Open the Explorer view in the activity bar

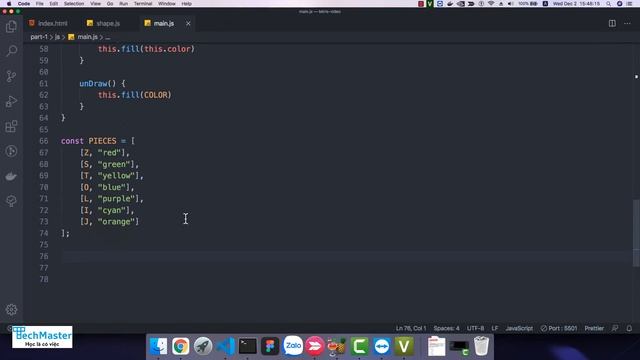[x=11, y=27]
